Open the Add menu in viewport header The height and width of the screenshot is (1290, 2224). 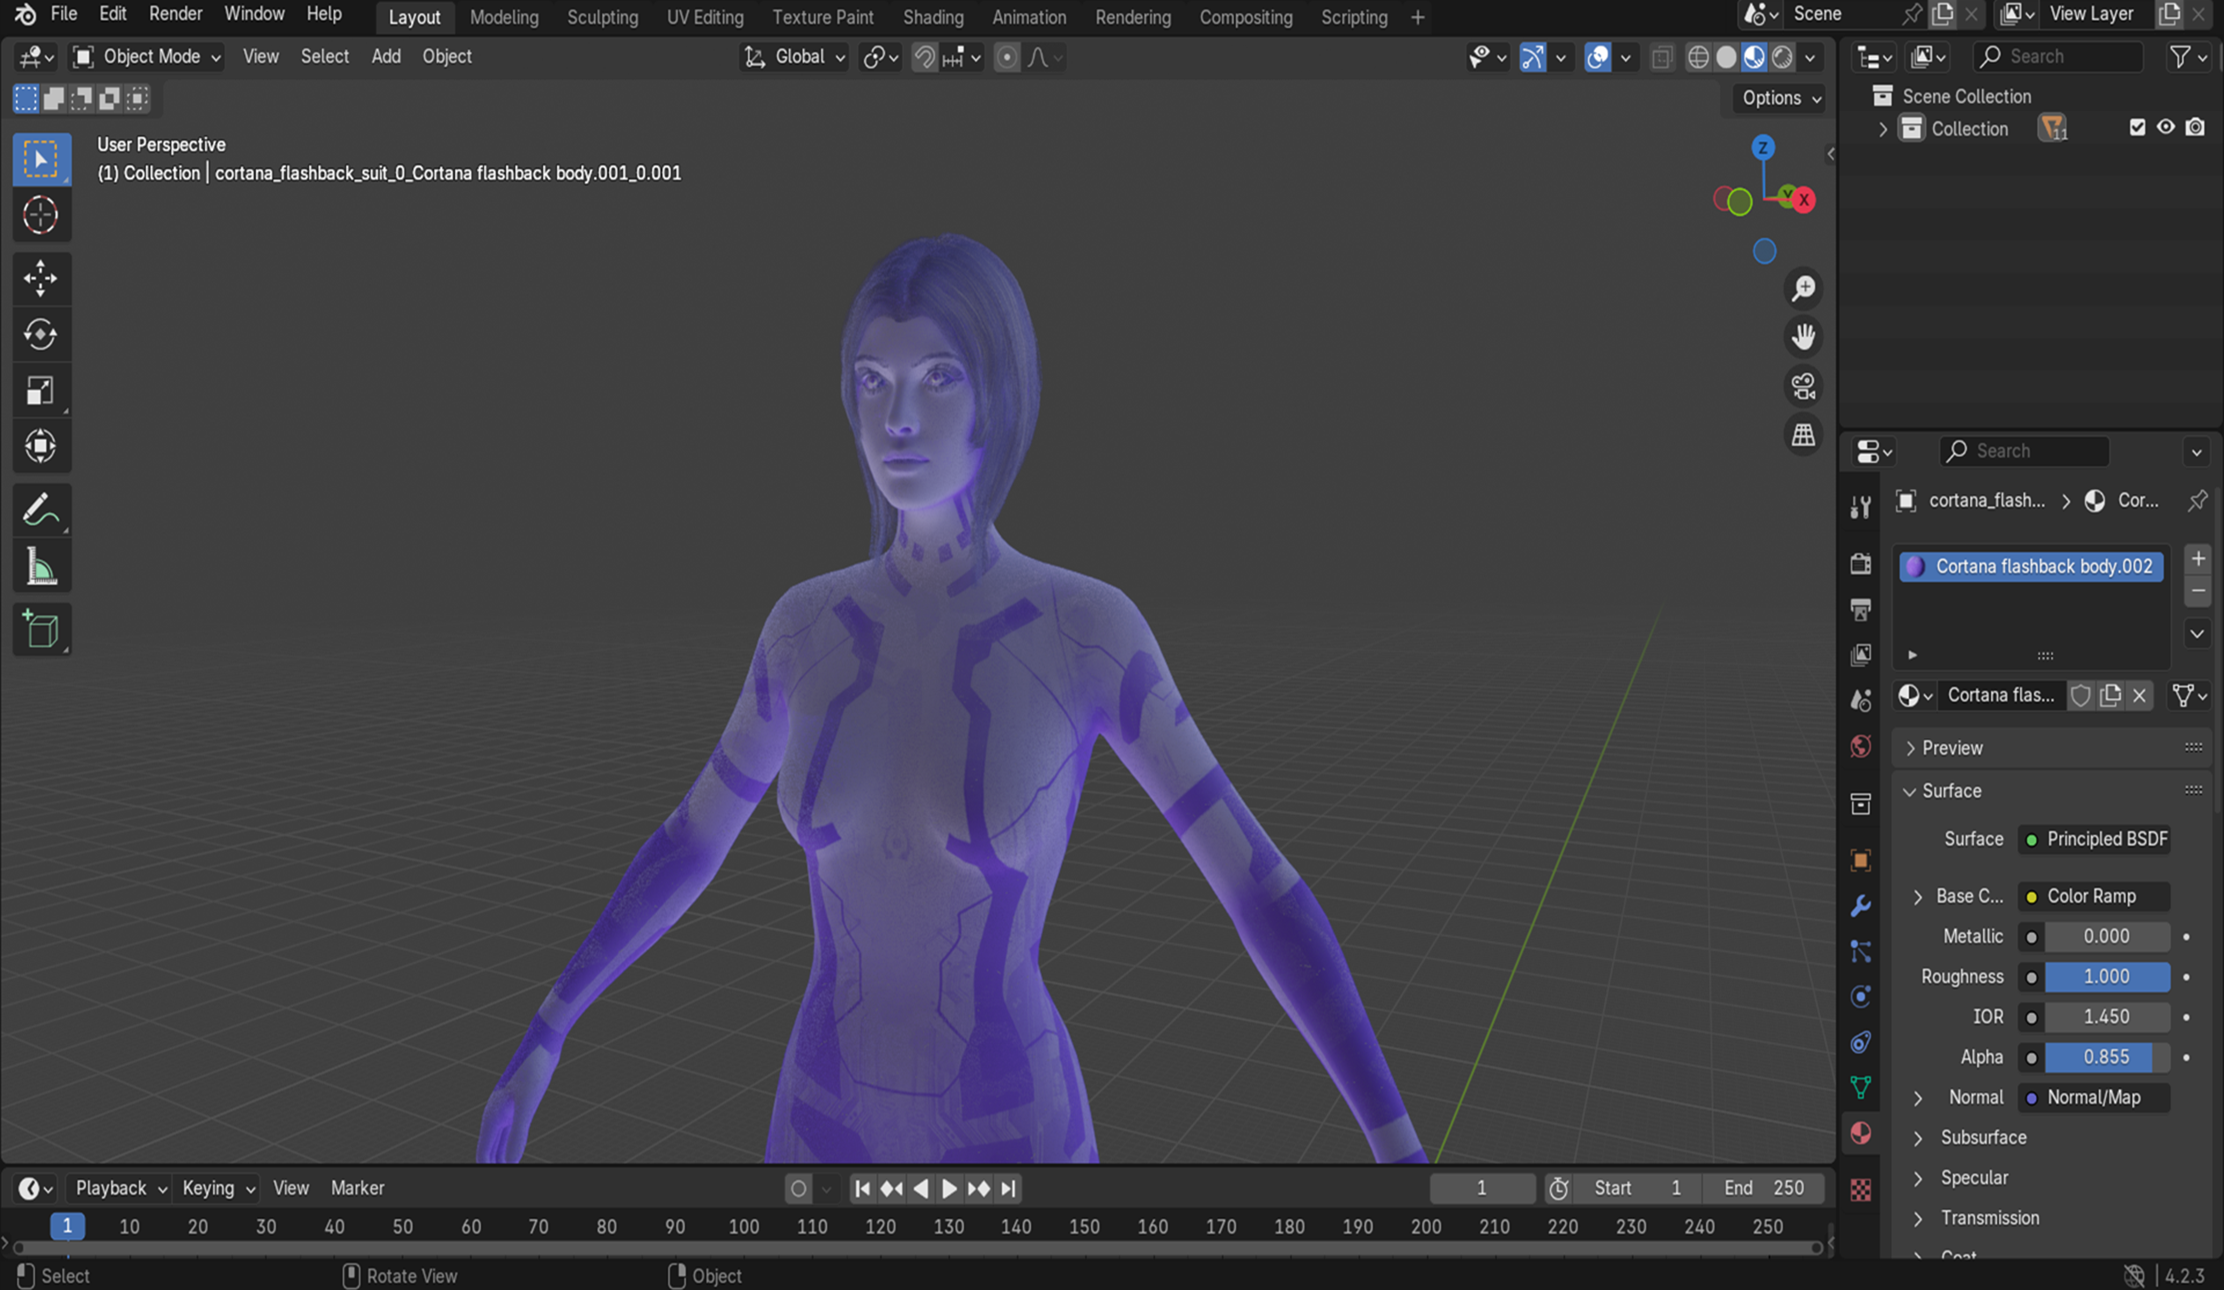pyautogui.click(x=386, y=57)
